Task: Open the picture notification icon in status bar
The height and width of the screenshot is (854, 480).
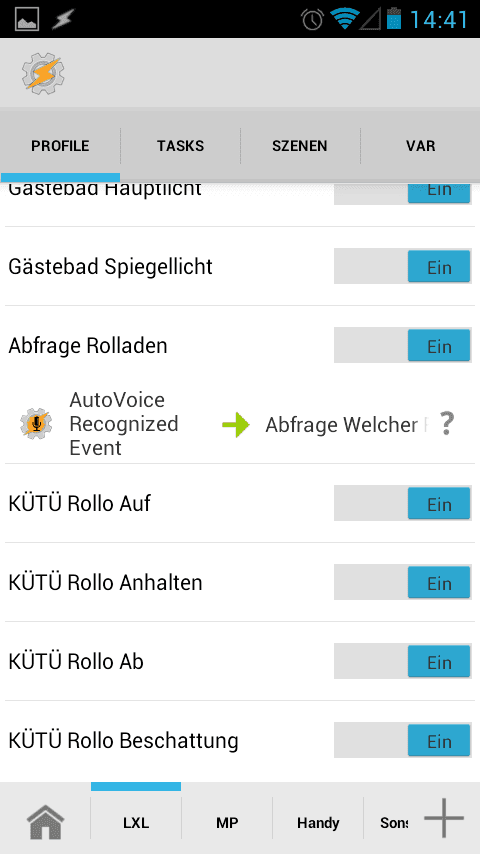Action: pos(27,20)
